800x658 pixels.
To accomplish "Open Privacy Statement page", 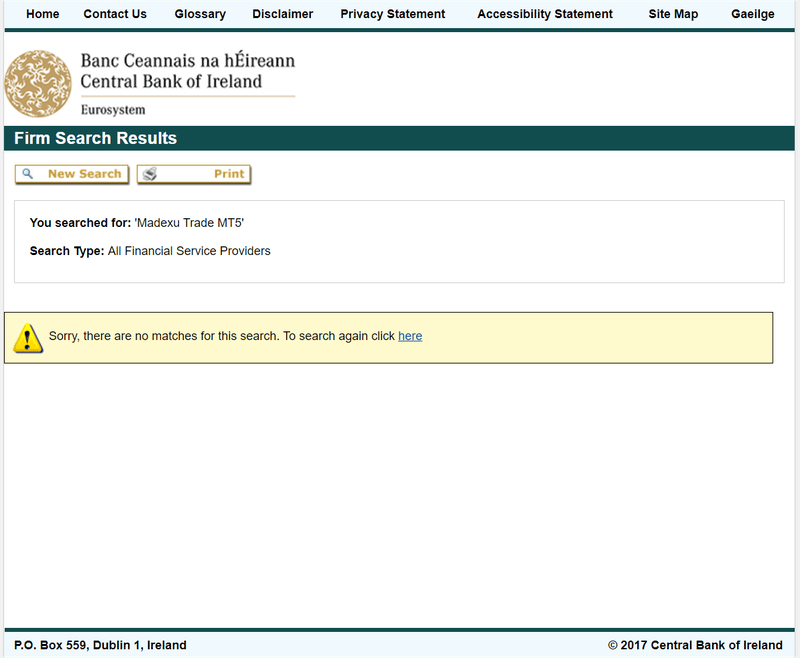I will (393, 14).
